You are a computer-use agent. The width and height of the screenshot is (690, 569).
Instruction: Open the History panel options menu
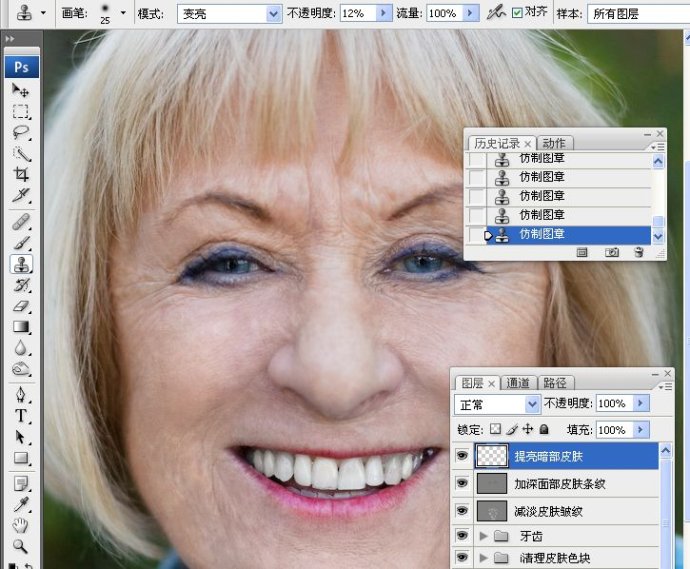click(x=657, y=147)
